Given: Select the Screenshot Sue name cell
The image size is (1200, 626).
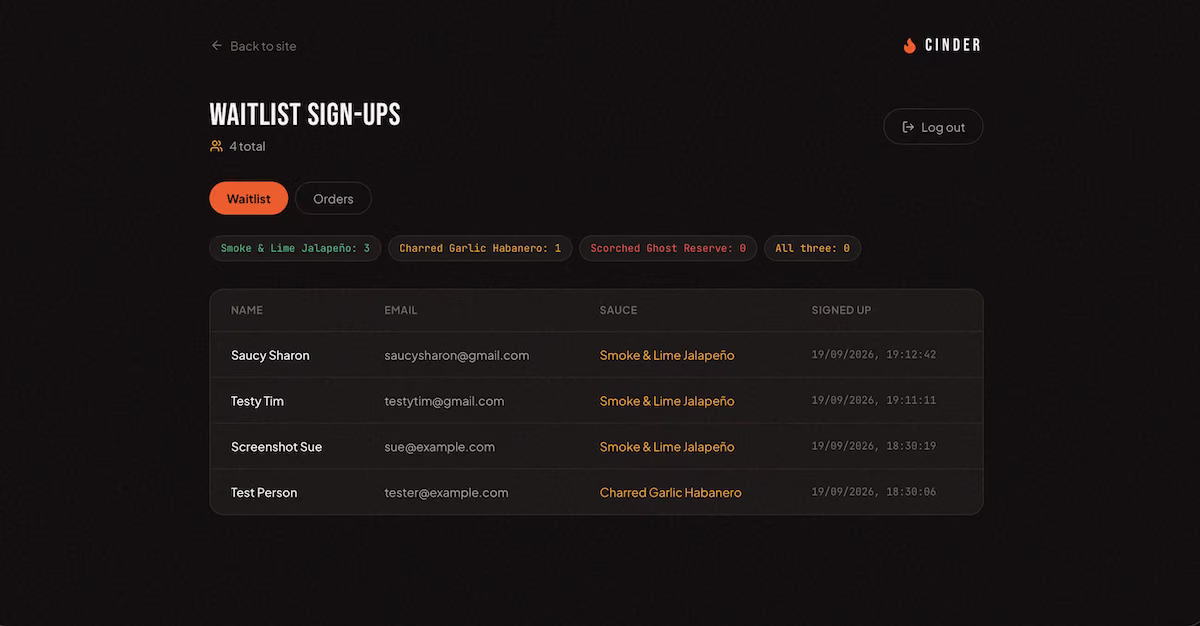Looking at the screenshot, I should (276, 447).
